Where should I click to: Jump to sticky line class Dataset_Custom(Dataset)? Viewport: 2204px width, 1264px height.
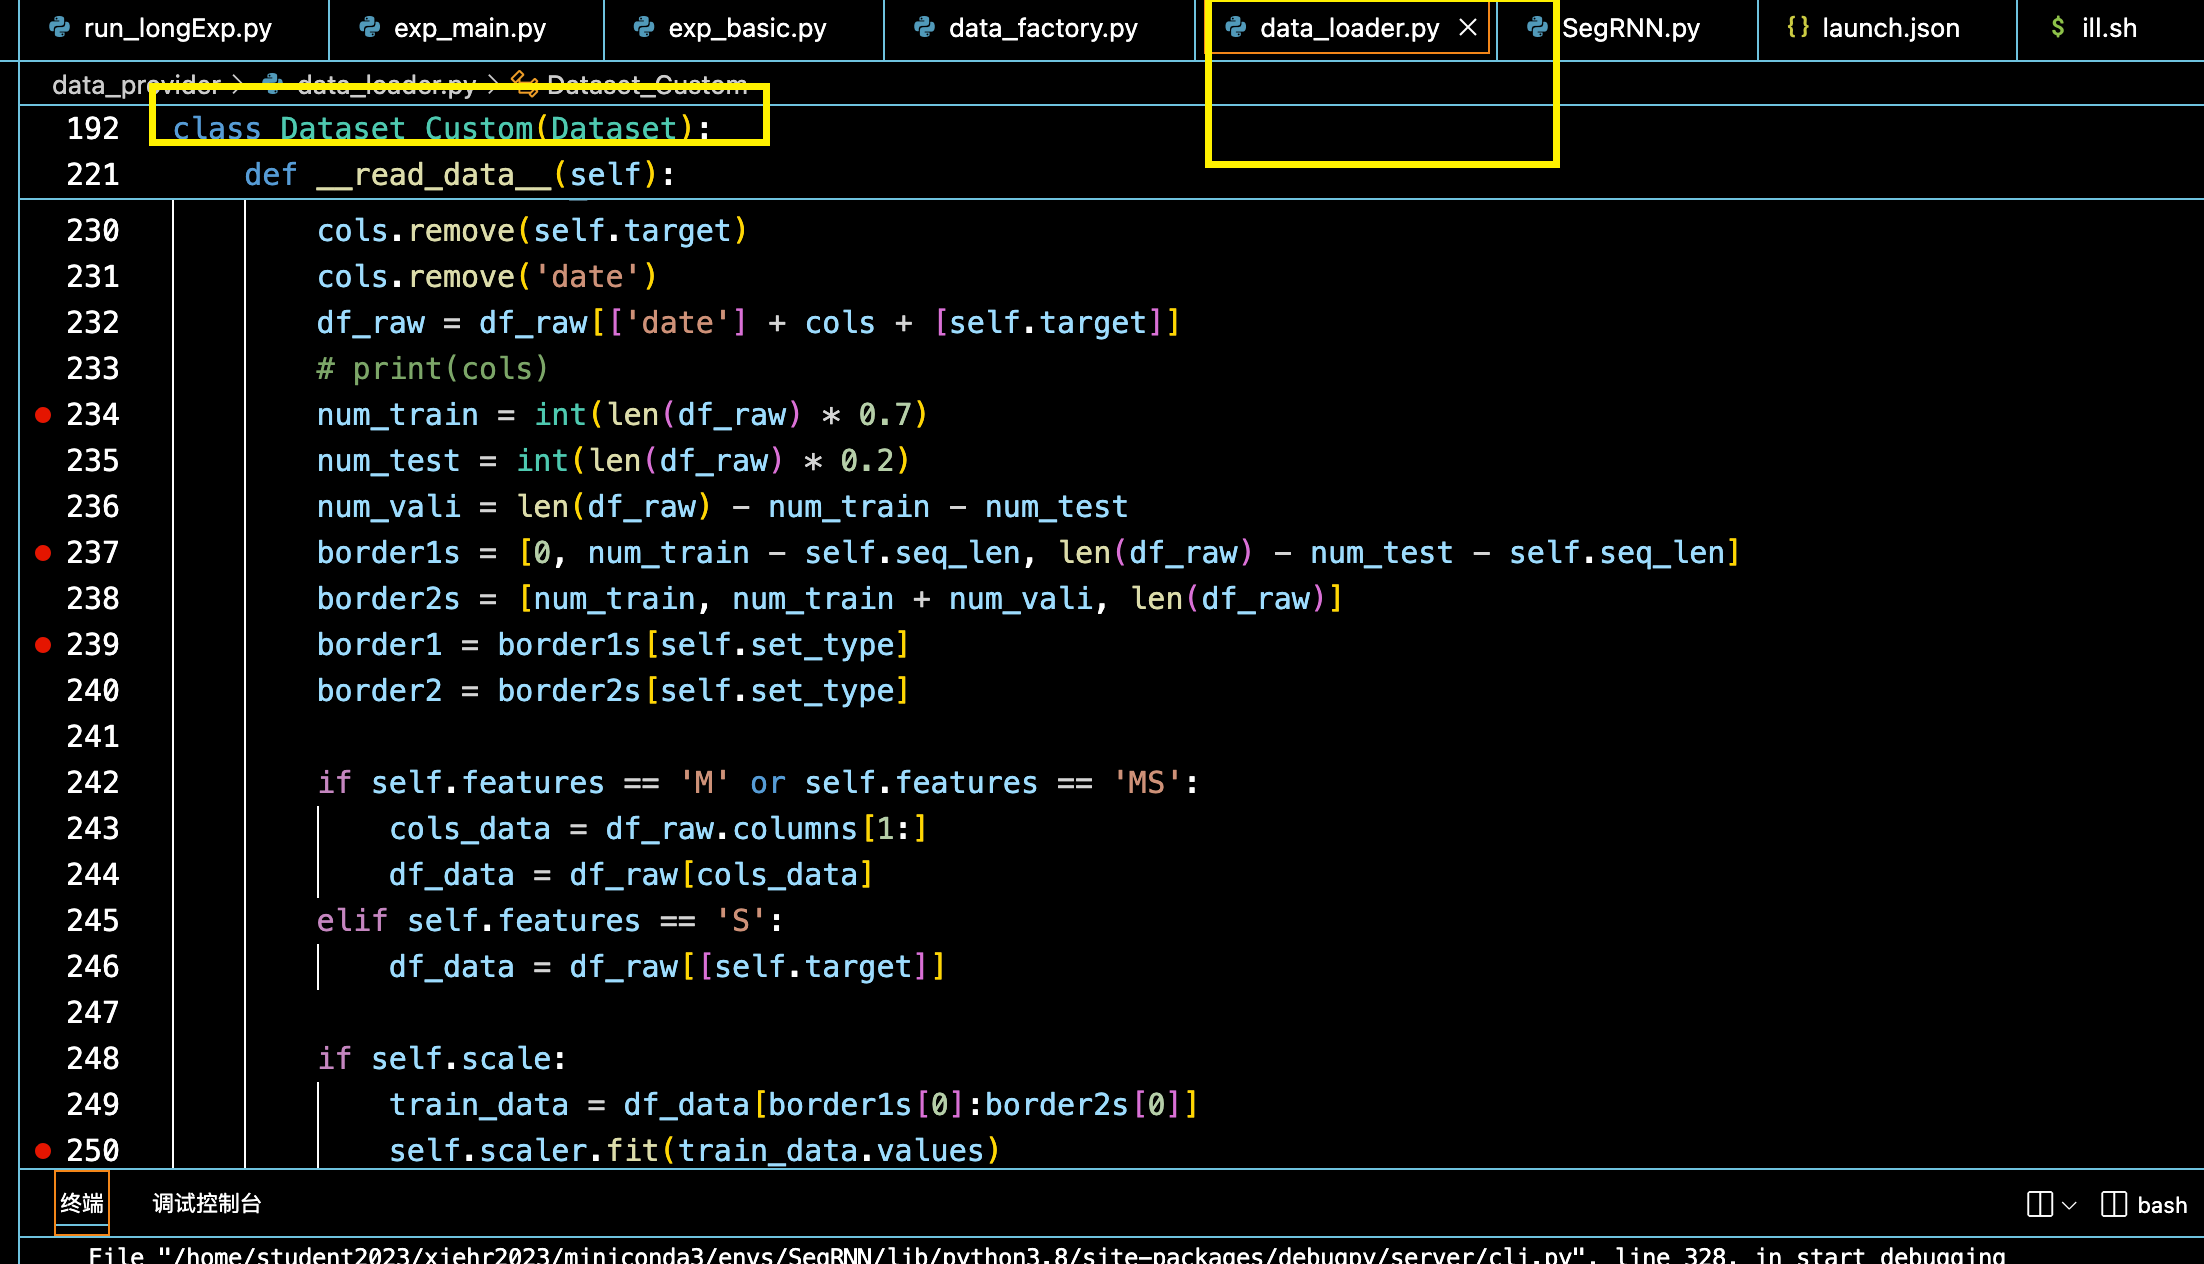pos(441,128)
